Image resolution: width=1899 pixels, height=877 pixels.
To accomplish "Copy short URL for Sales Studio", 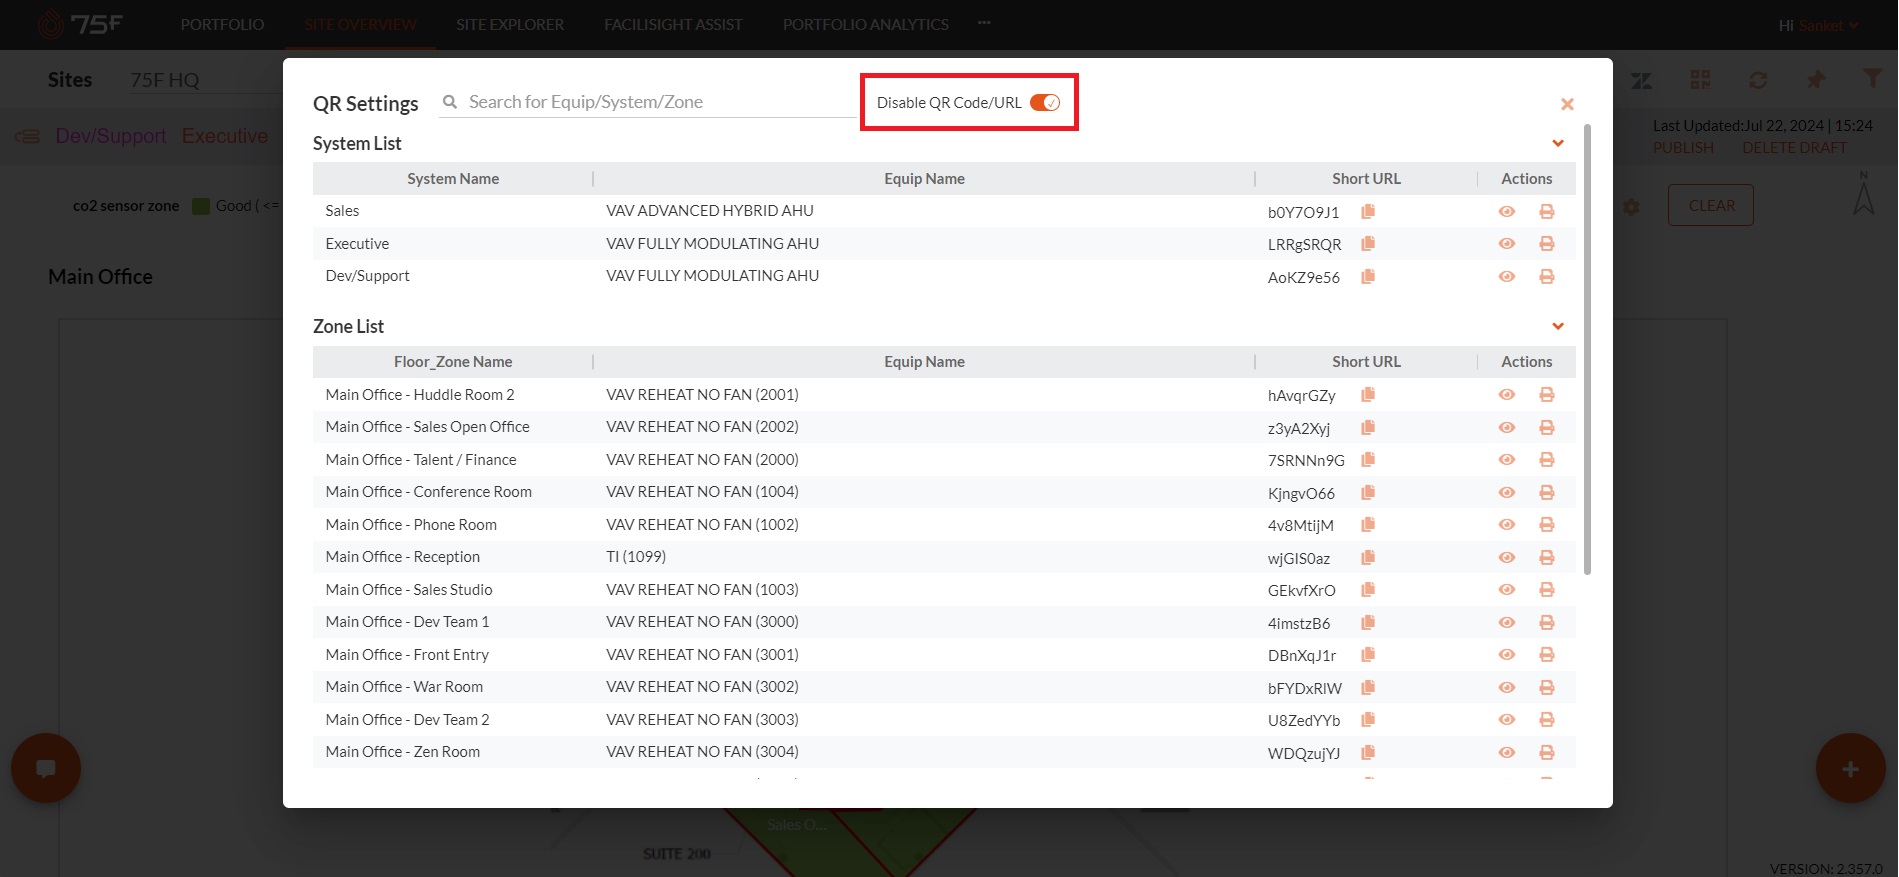I will click(1368, 590).
